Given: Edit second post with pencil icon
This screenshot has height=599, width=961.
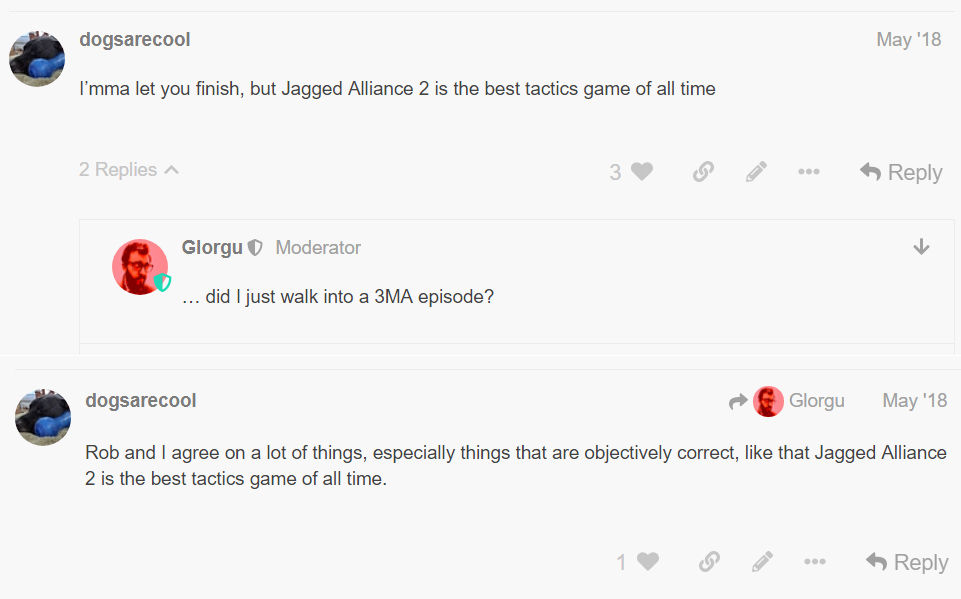Looking at the screenshot, I should [762, 562].
